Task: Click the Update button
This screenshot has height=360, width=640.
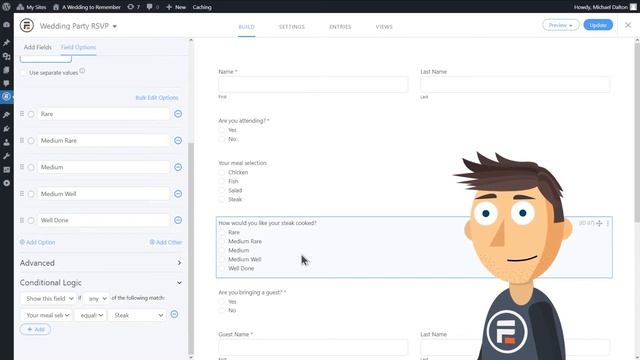Action: [x=598, y=25]
